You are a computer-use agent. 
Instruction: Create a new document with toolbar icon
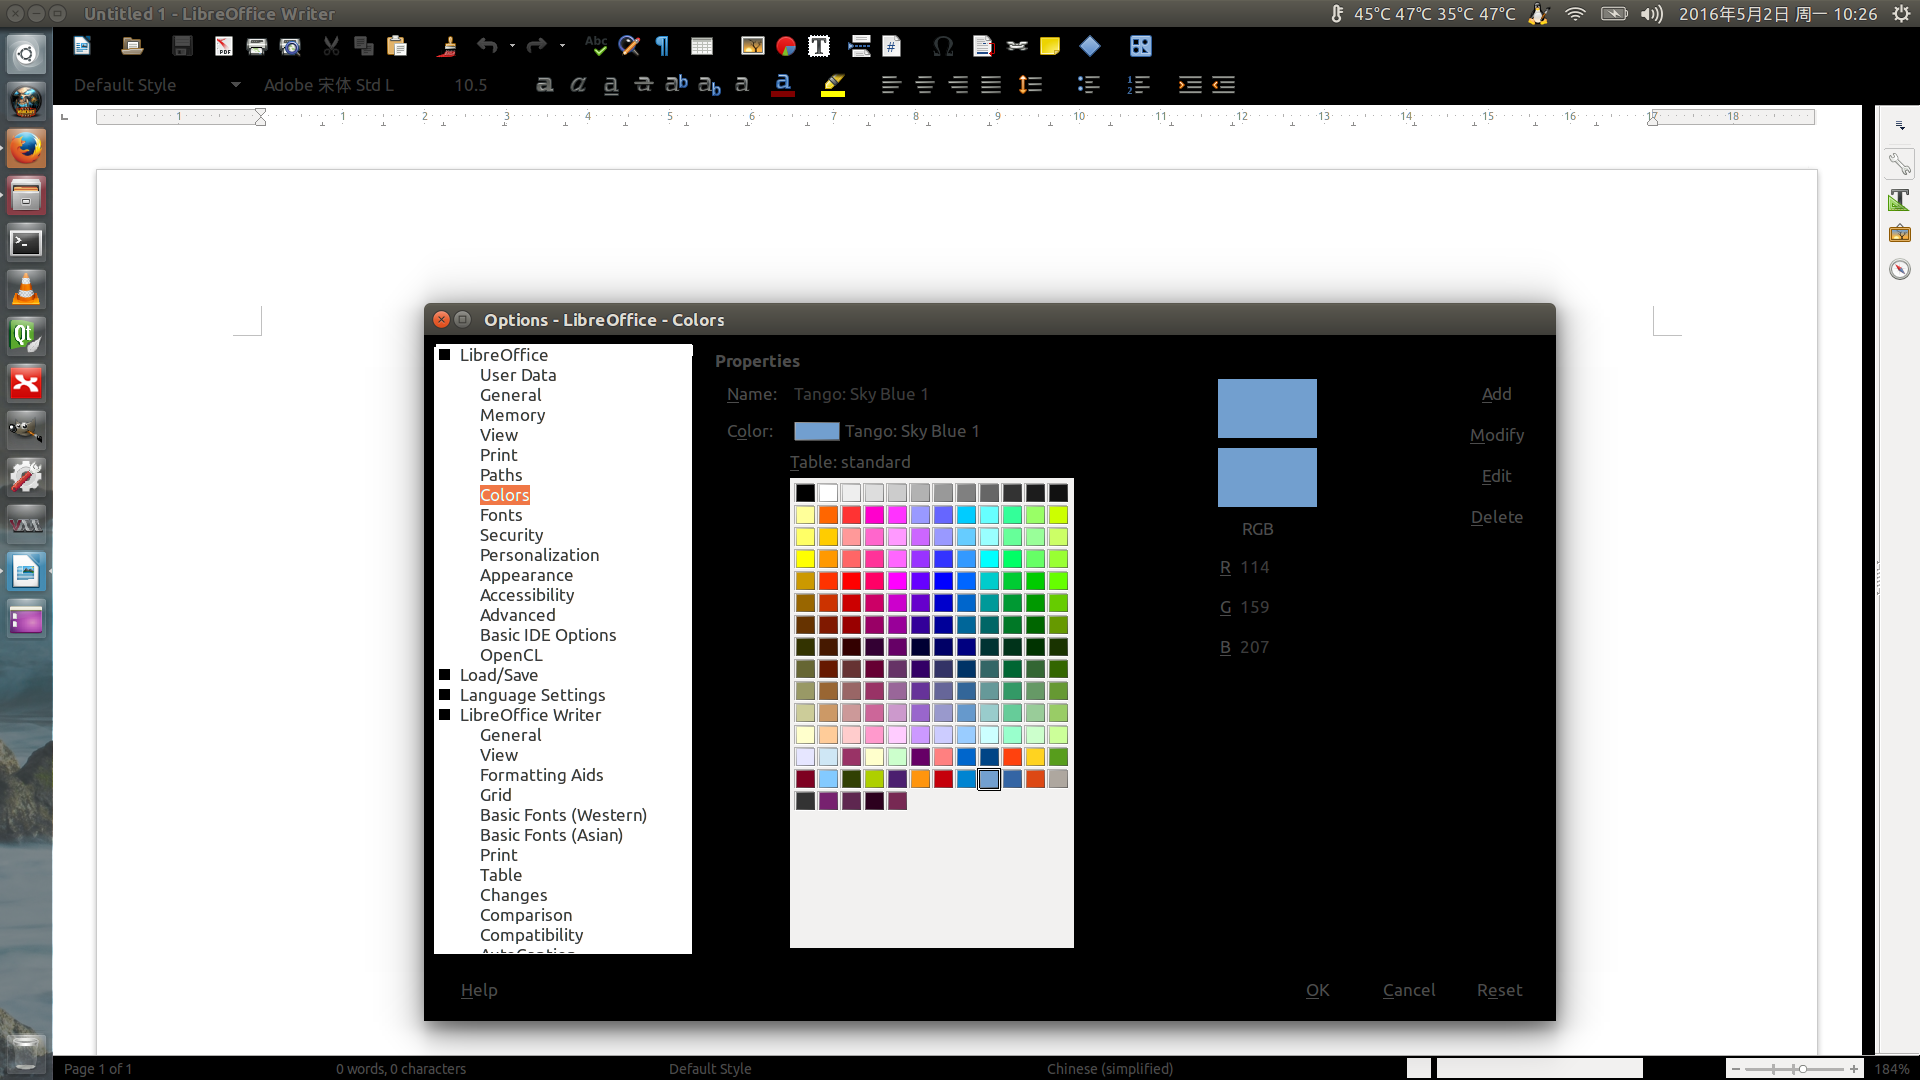coord(83,46)
